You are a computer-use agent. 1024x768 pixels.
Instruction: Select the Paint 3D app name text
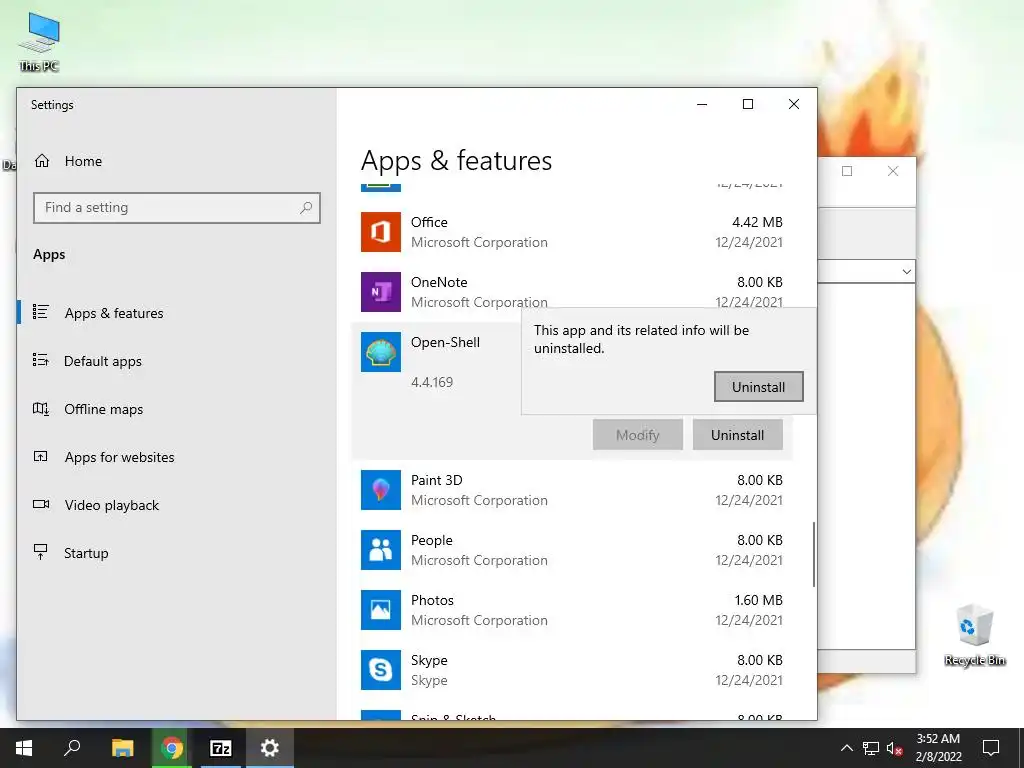point(436,480)
